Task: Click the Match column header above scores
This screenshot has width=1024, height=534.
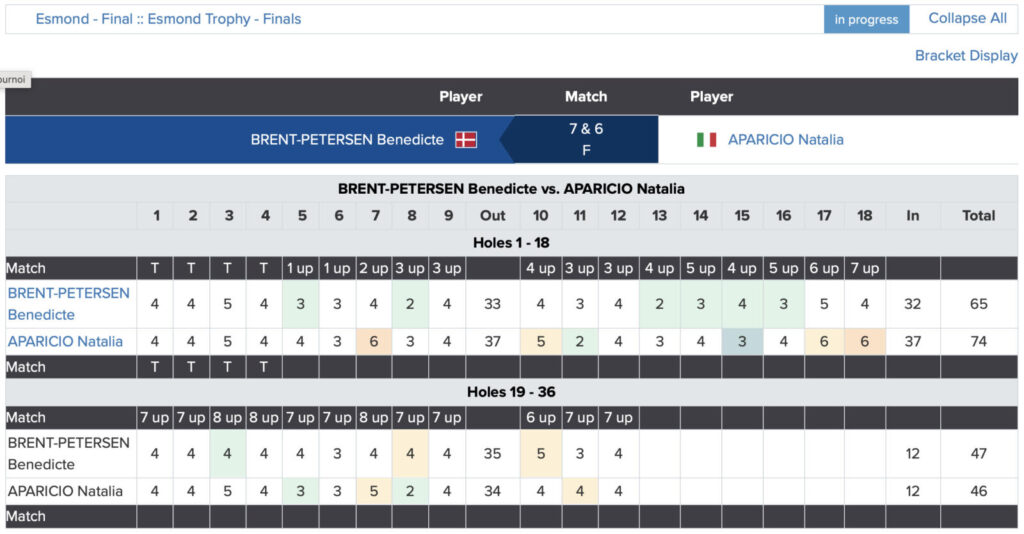Action: 586,97
